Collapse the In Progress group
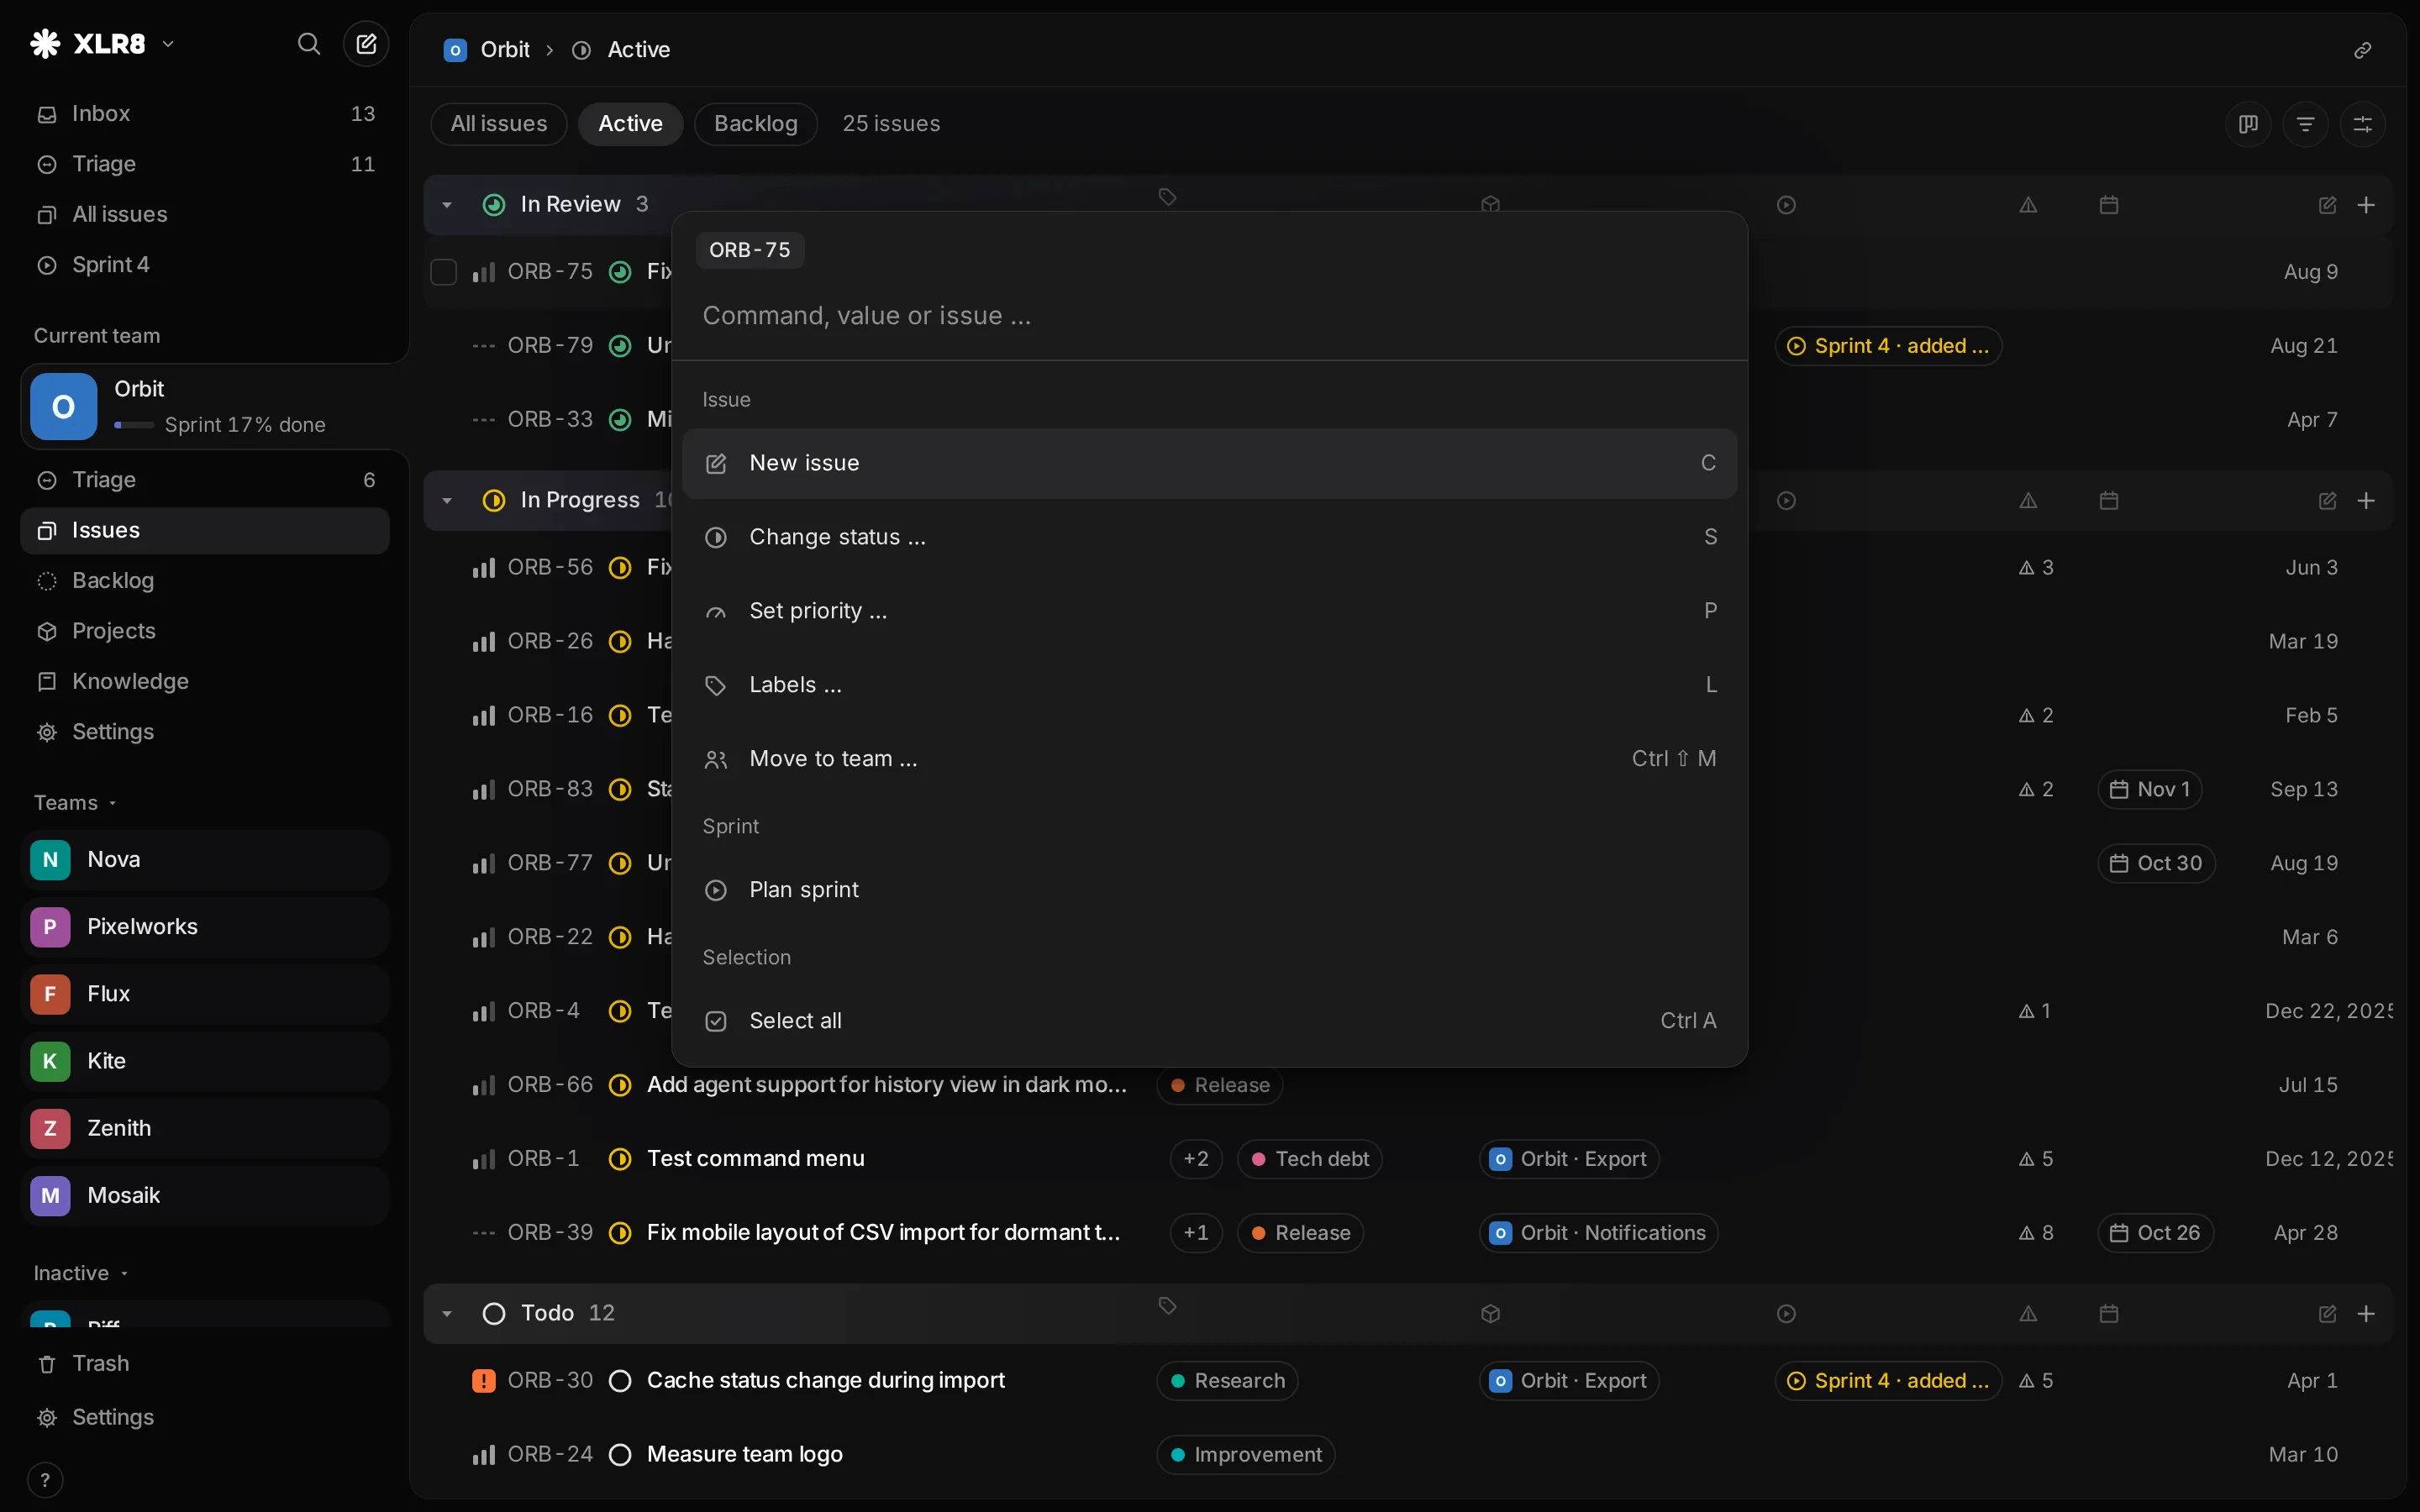The width and height of the screenshot is (2420, 1512). click(447, 501)
